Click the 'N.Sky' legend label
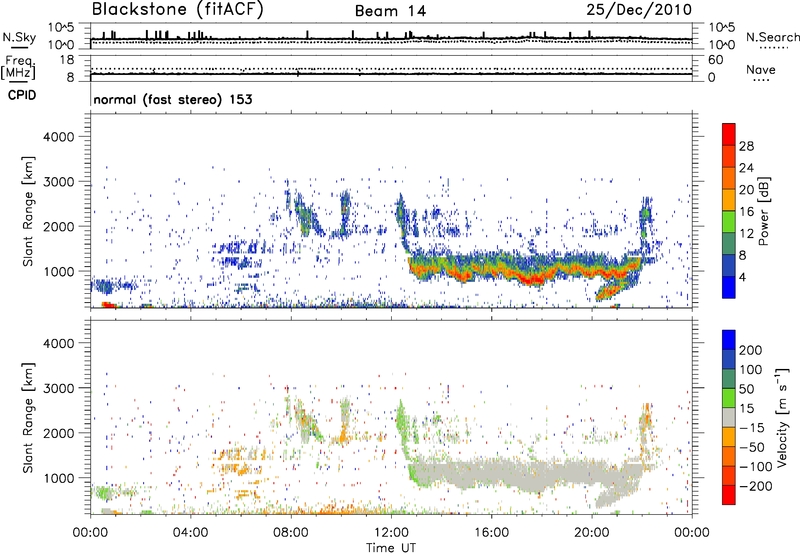This screenshot has width=800, height=554. (x=19, y=37)
